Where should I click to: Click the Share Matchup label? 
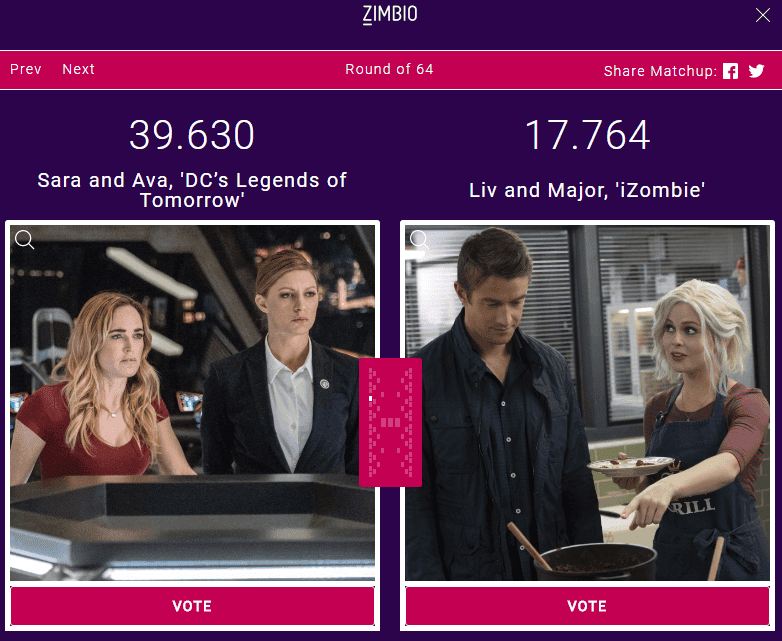[660, 71]
